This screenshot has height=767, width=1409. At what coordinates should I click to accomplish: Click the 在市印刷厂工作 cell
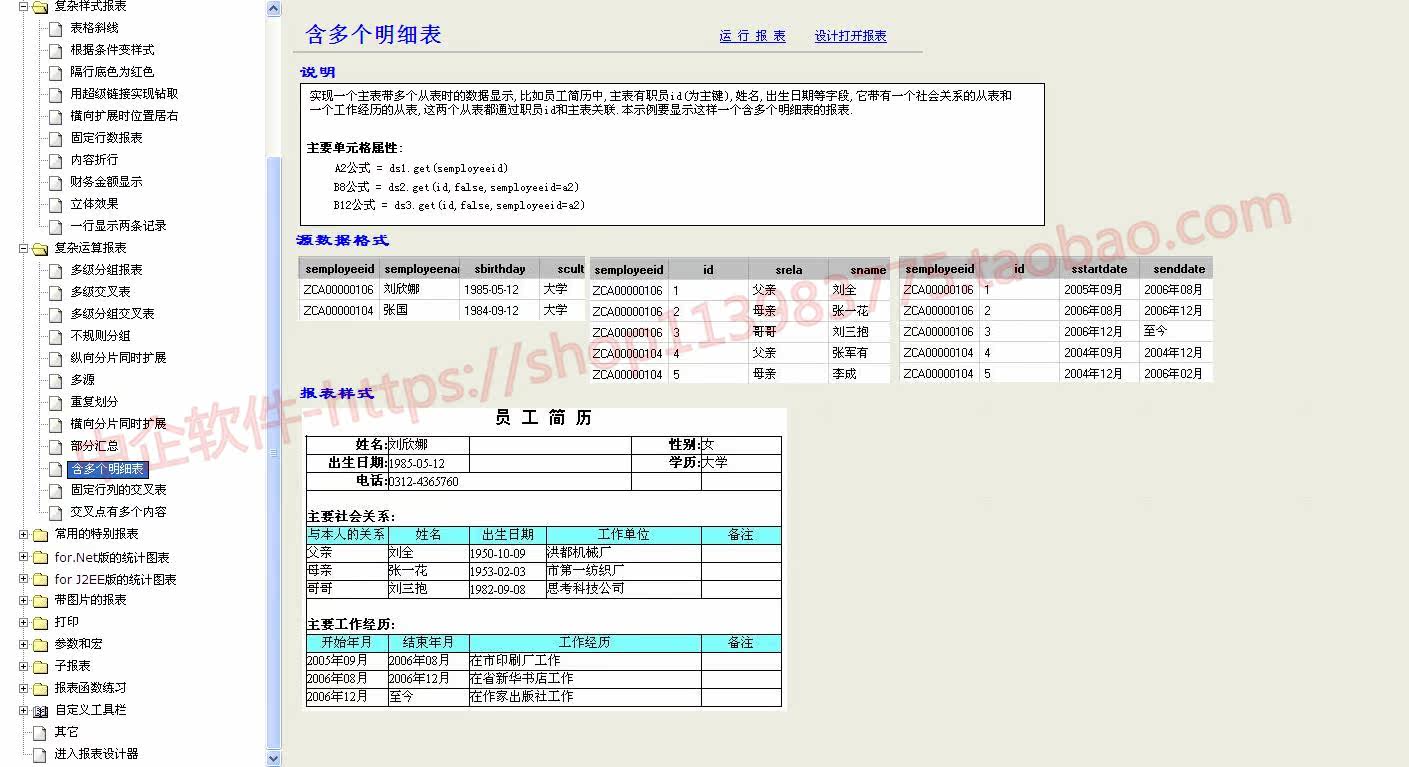585,660
